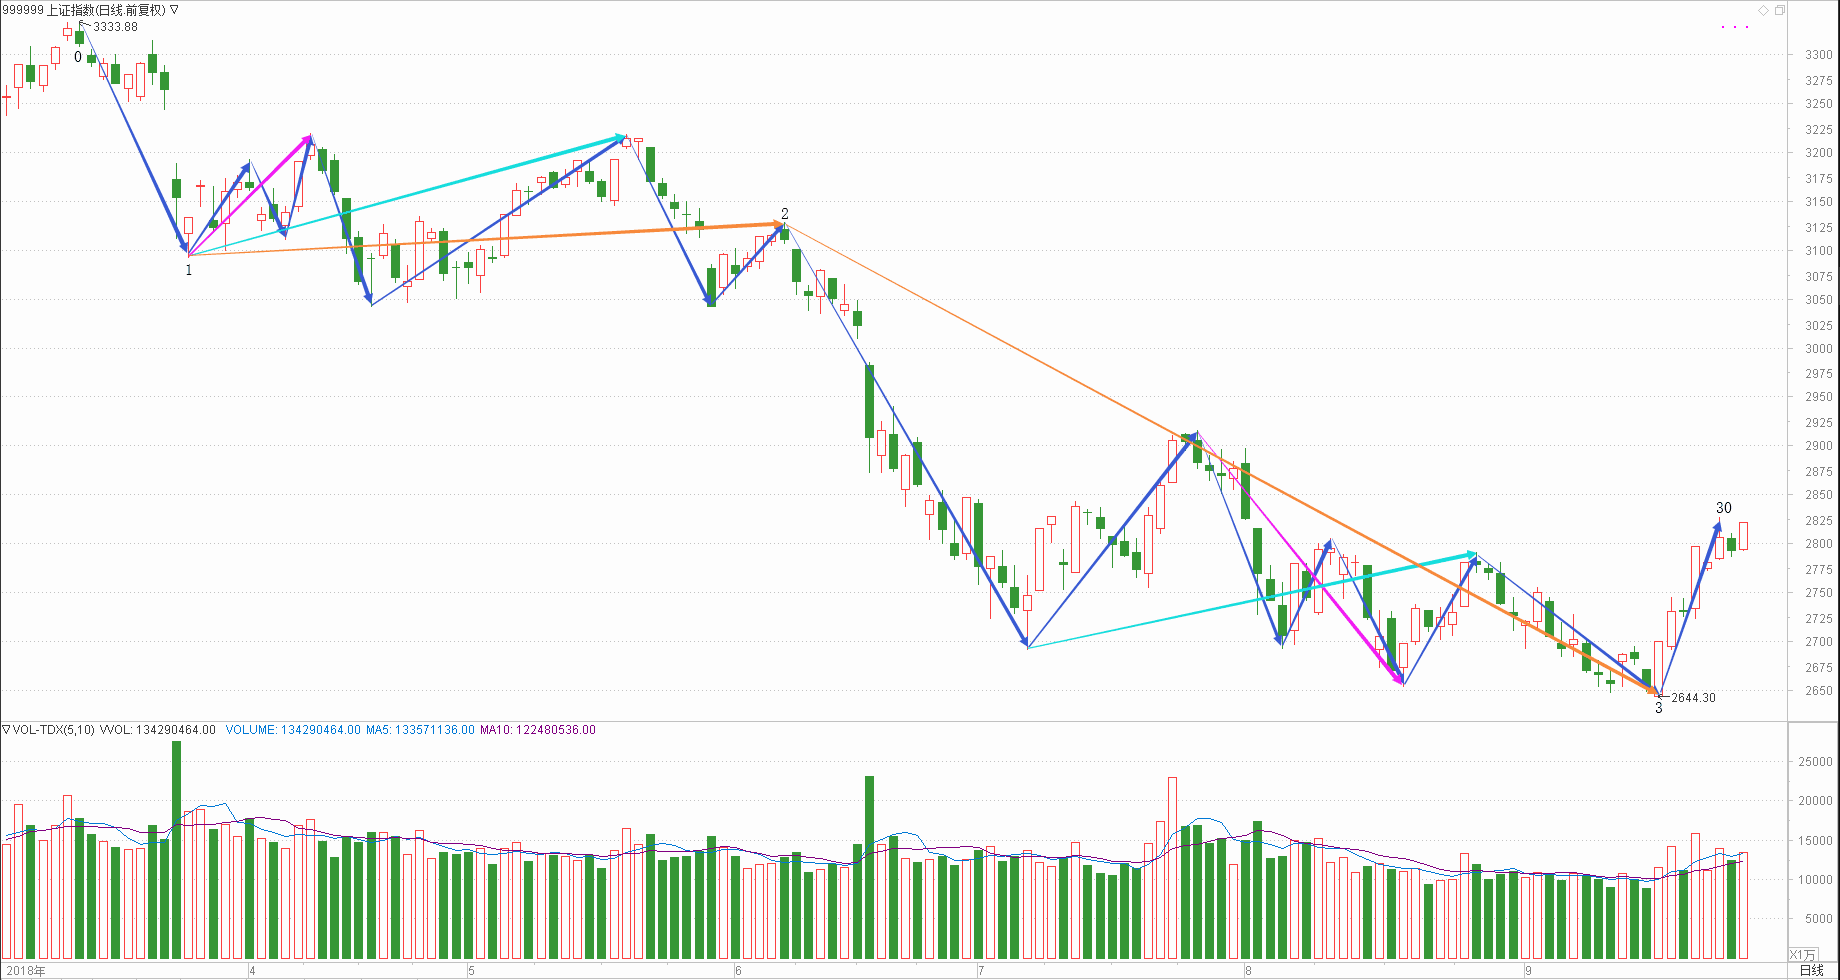Click wave marker labeled 2
Image resolution: width=1840 pixels, height=980 pixels.
coord(785,214)
